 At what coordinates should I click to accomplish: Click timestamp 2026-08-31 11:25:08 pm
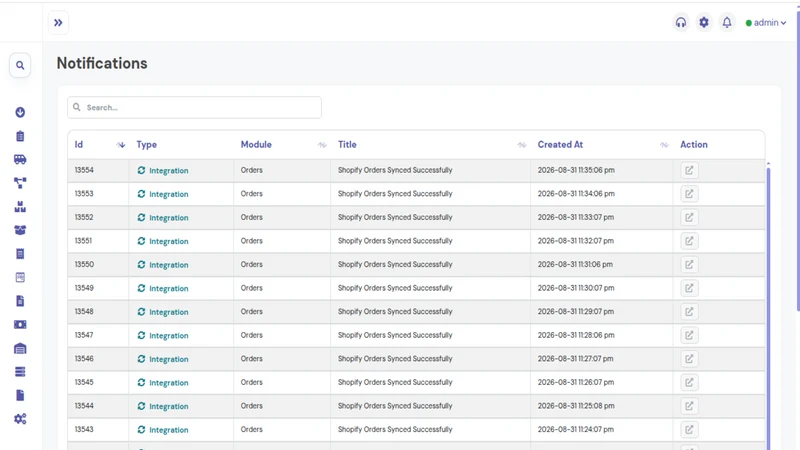click(x=576, y=406)
